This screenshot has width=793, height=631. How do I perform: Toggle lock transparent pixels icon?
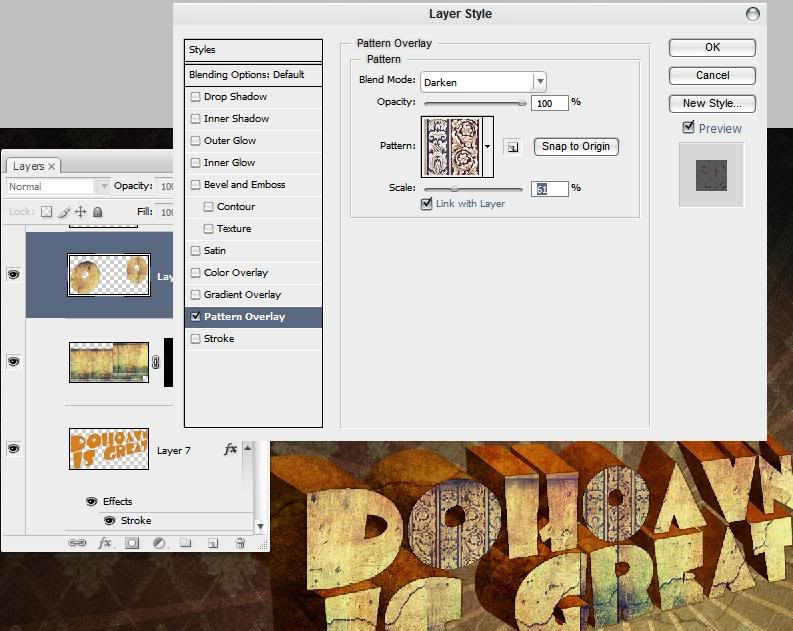[47, 211]
